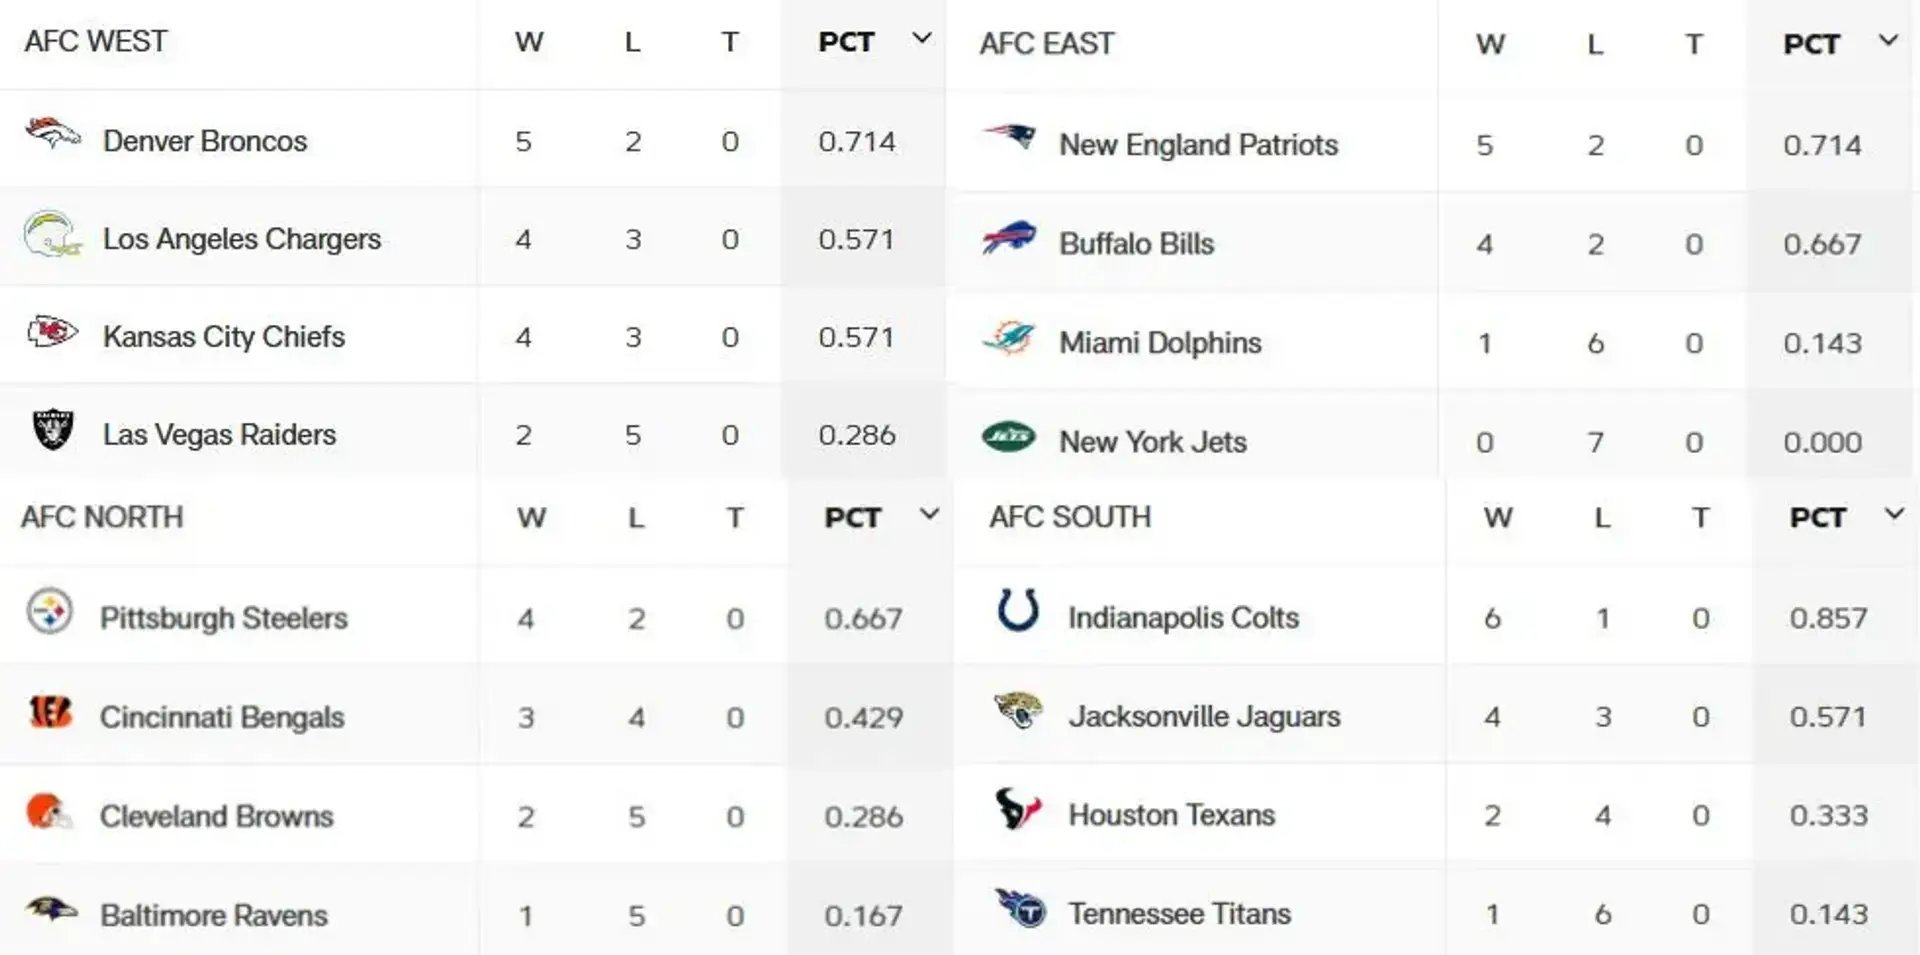The height and width of the screenshot is (955, 1920).
Task: Click the New England Patriots logo
Action: click(x=1009, y=136)
